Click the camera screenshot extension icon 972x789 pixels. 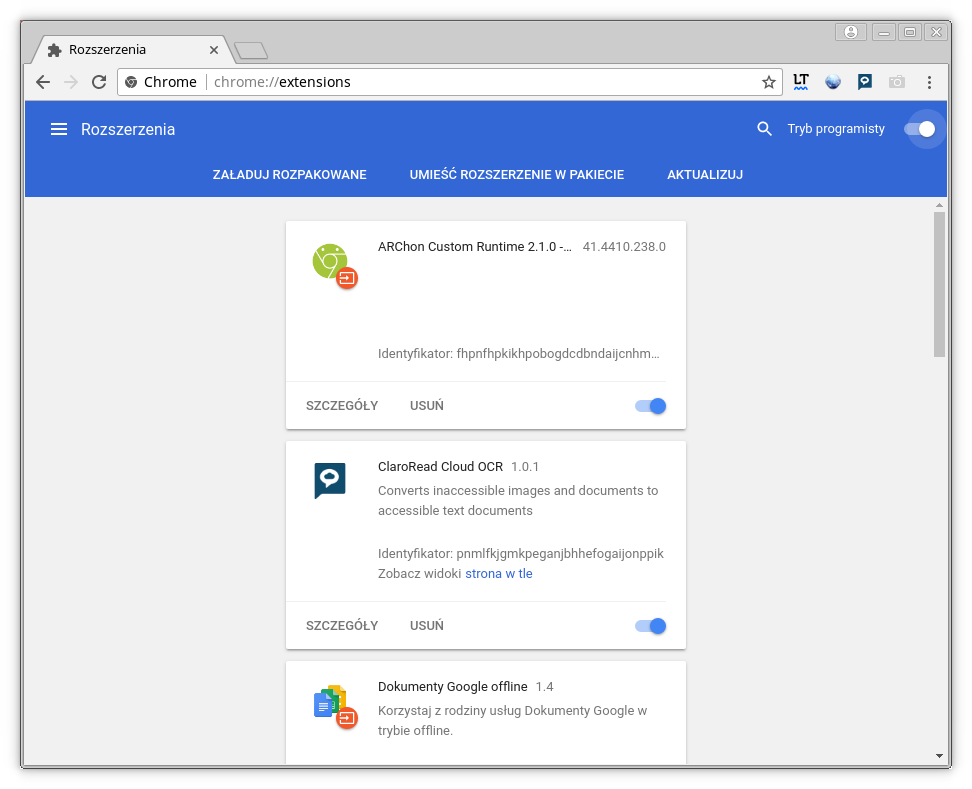coord(896,82)
